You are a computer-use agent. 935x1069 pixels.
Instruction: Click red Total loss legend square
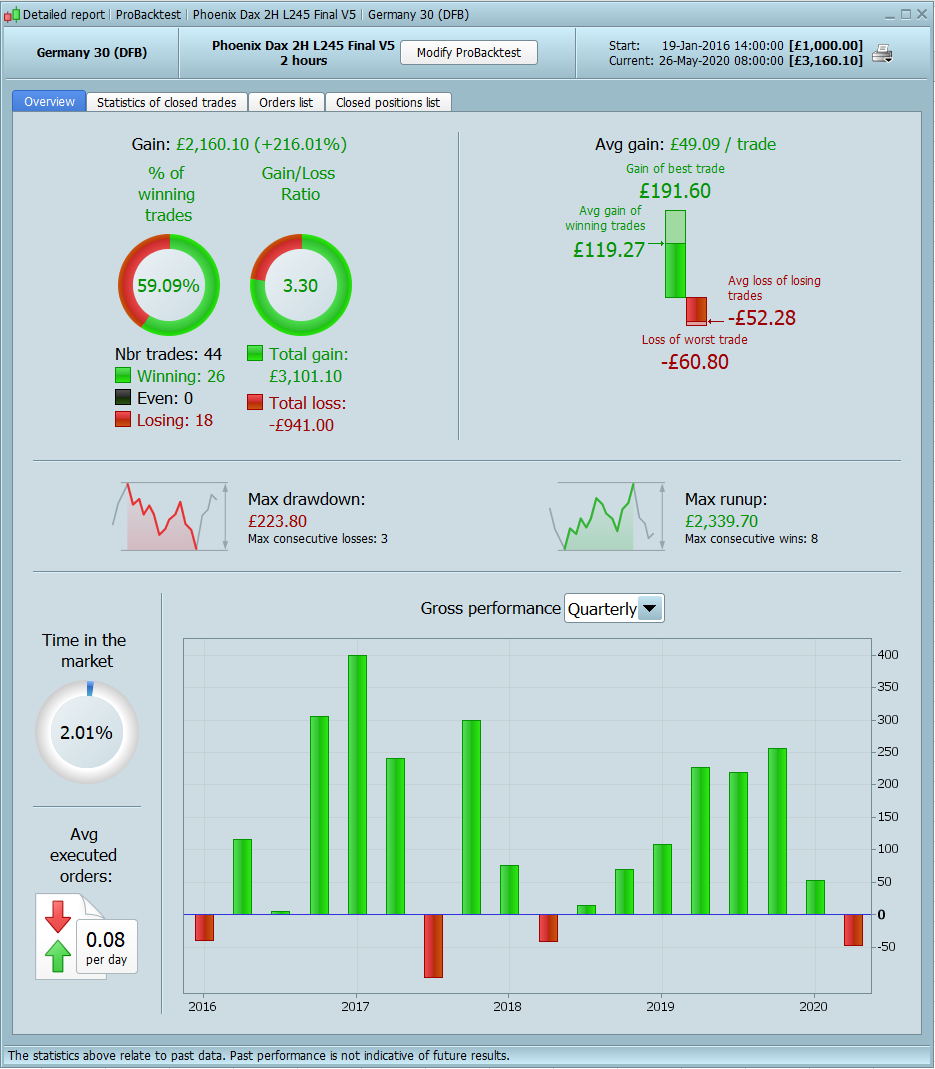pyautogui.click(x=255, y=402)
